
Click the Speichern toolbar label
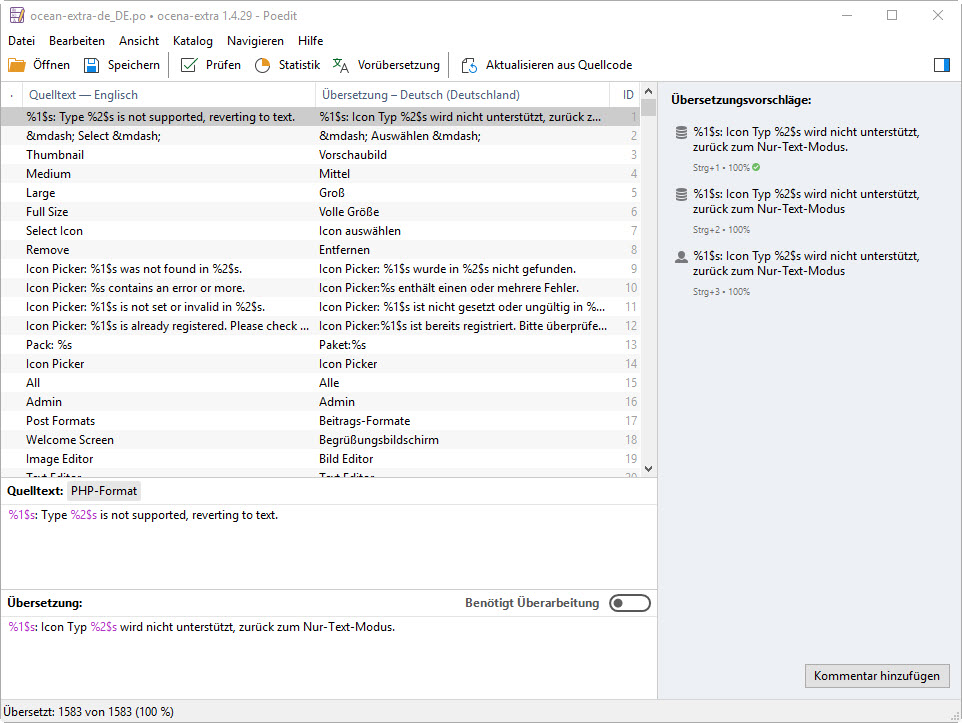pyautogui.click(x=134, y=65)
